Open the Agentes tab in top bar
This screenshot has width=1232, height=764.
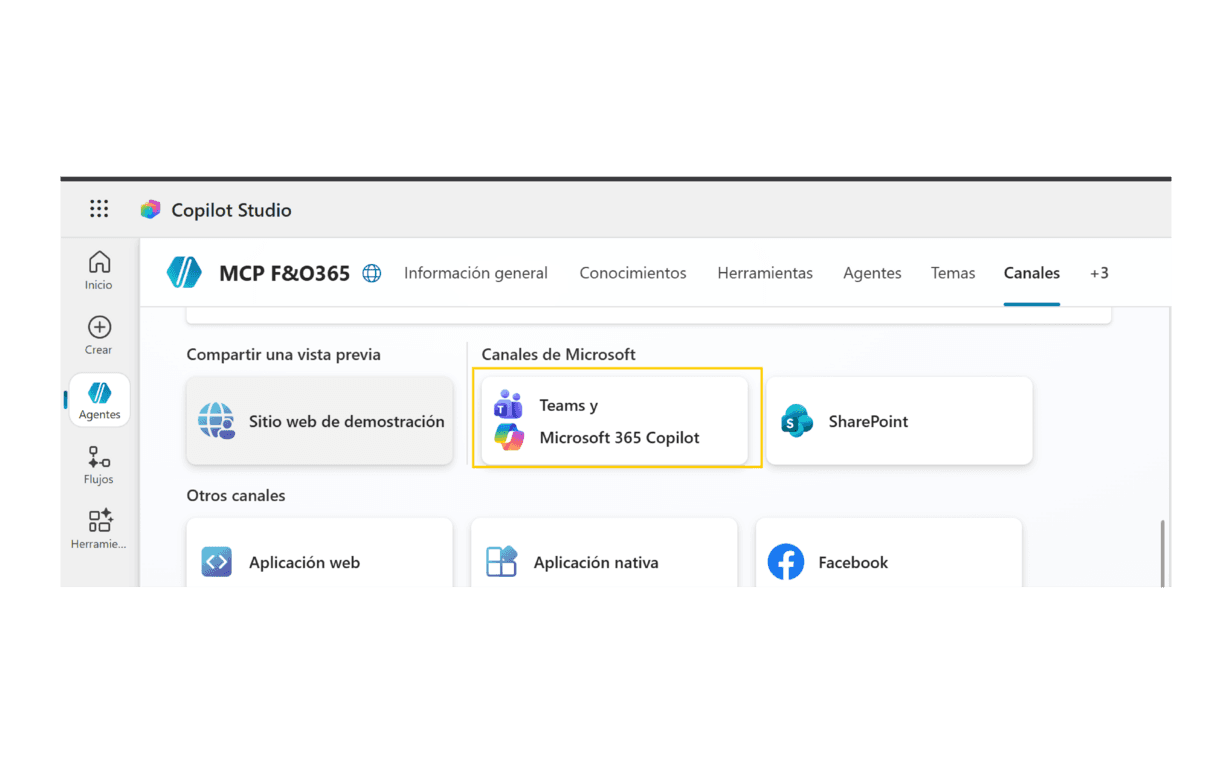(872, 273)
